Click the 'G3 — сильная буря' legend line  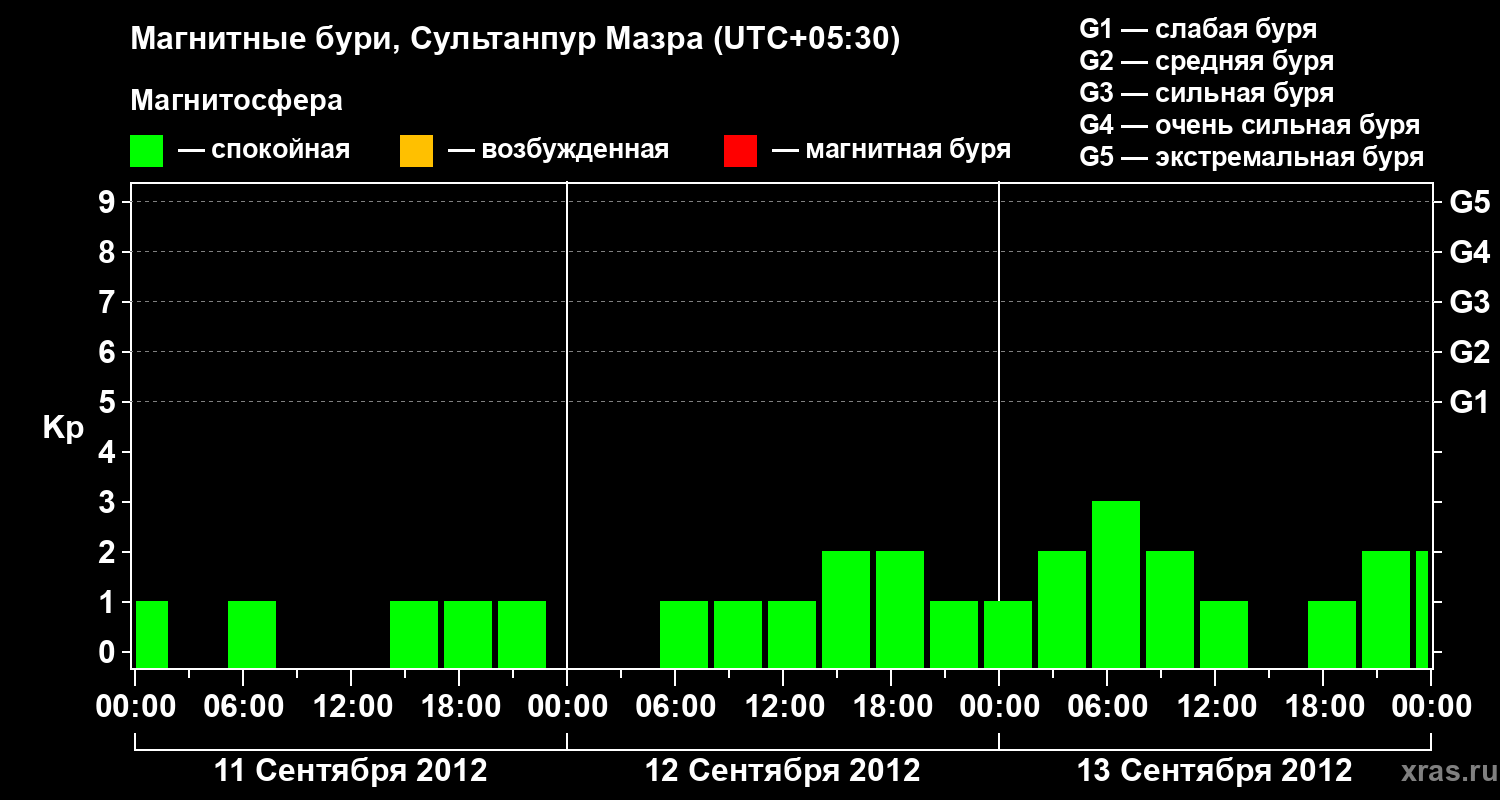click(x=1206, y=93)
